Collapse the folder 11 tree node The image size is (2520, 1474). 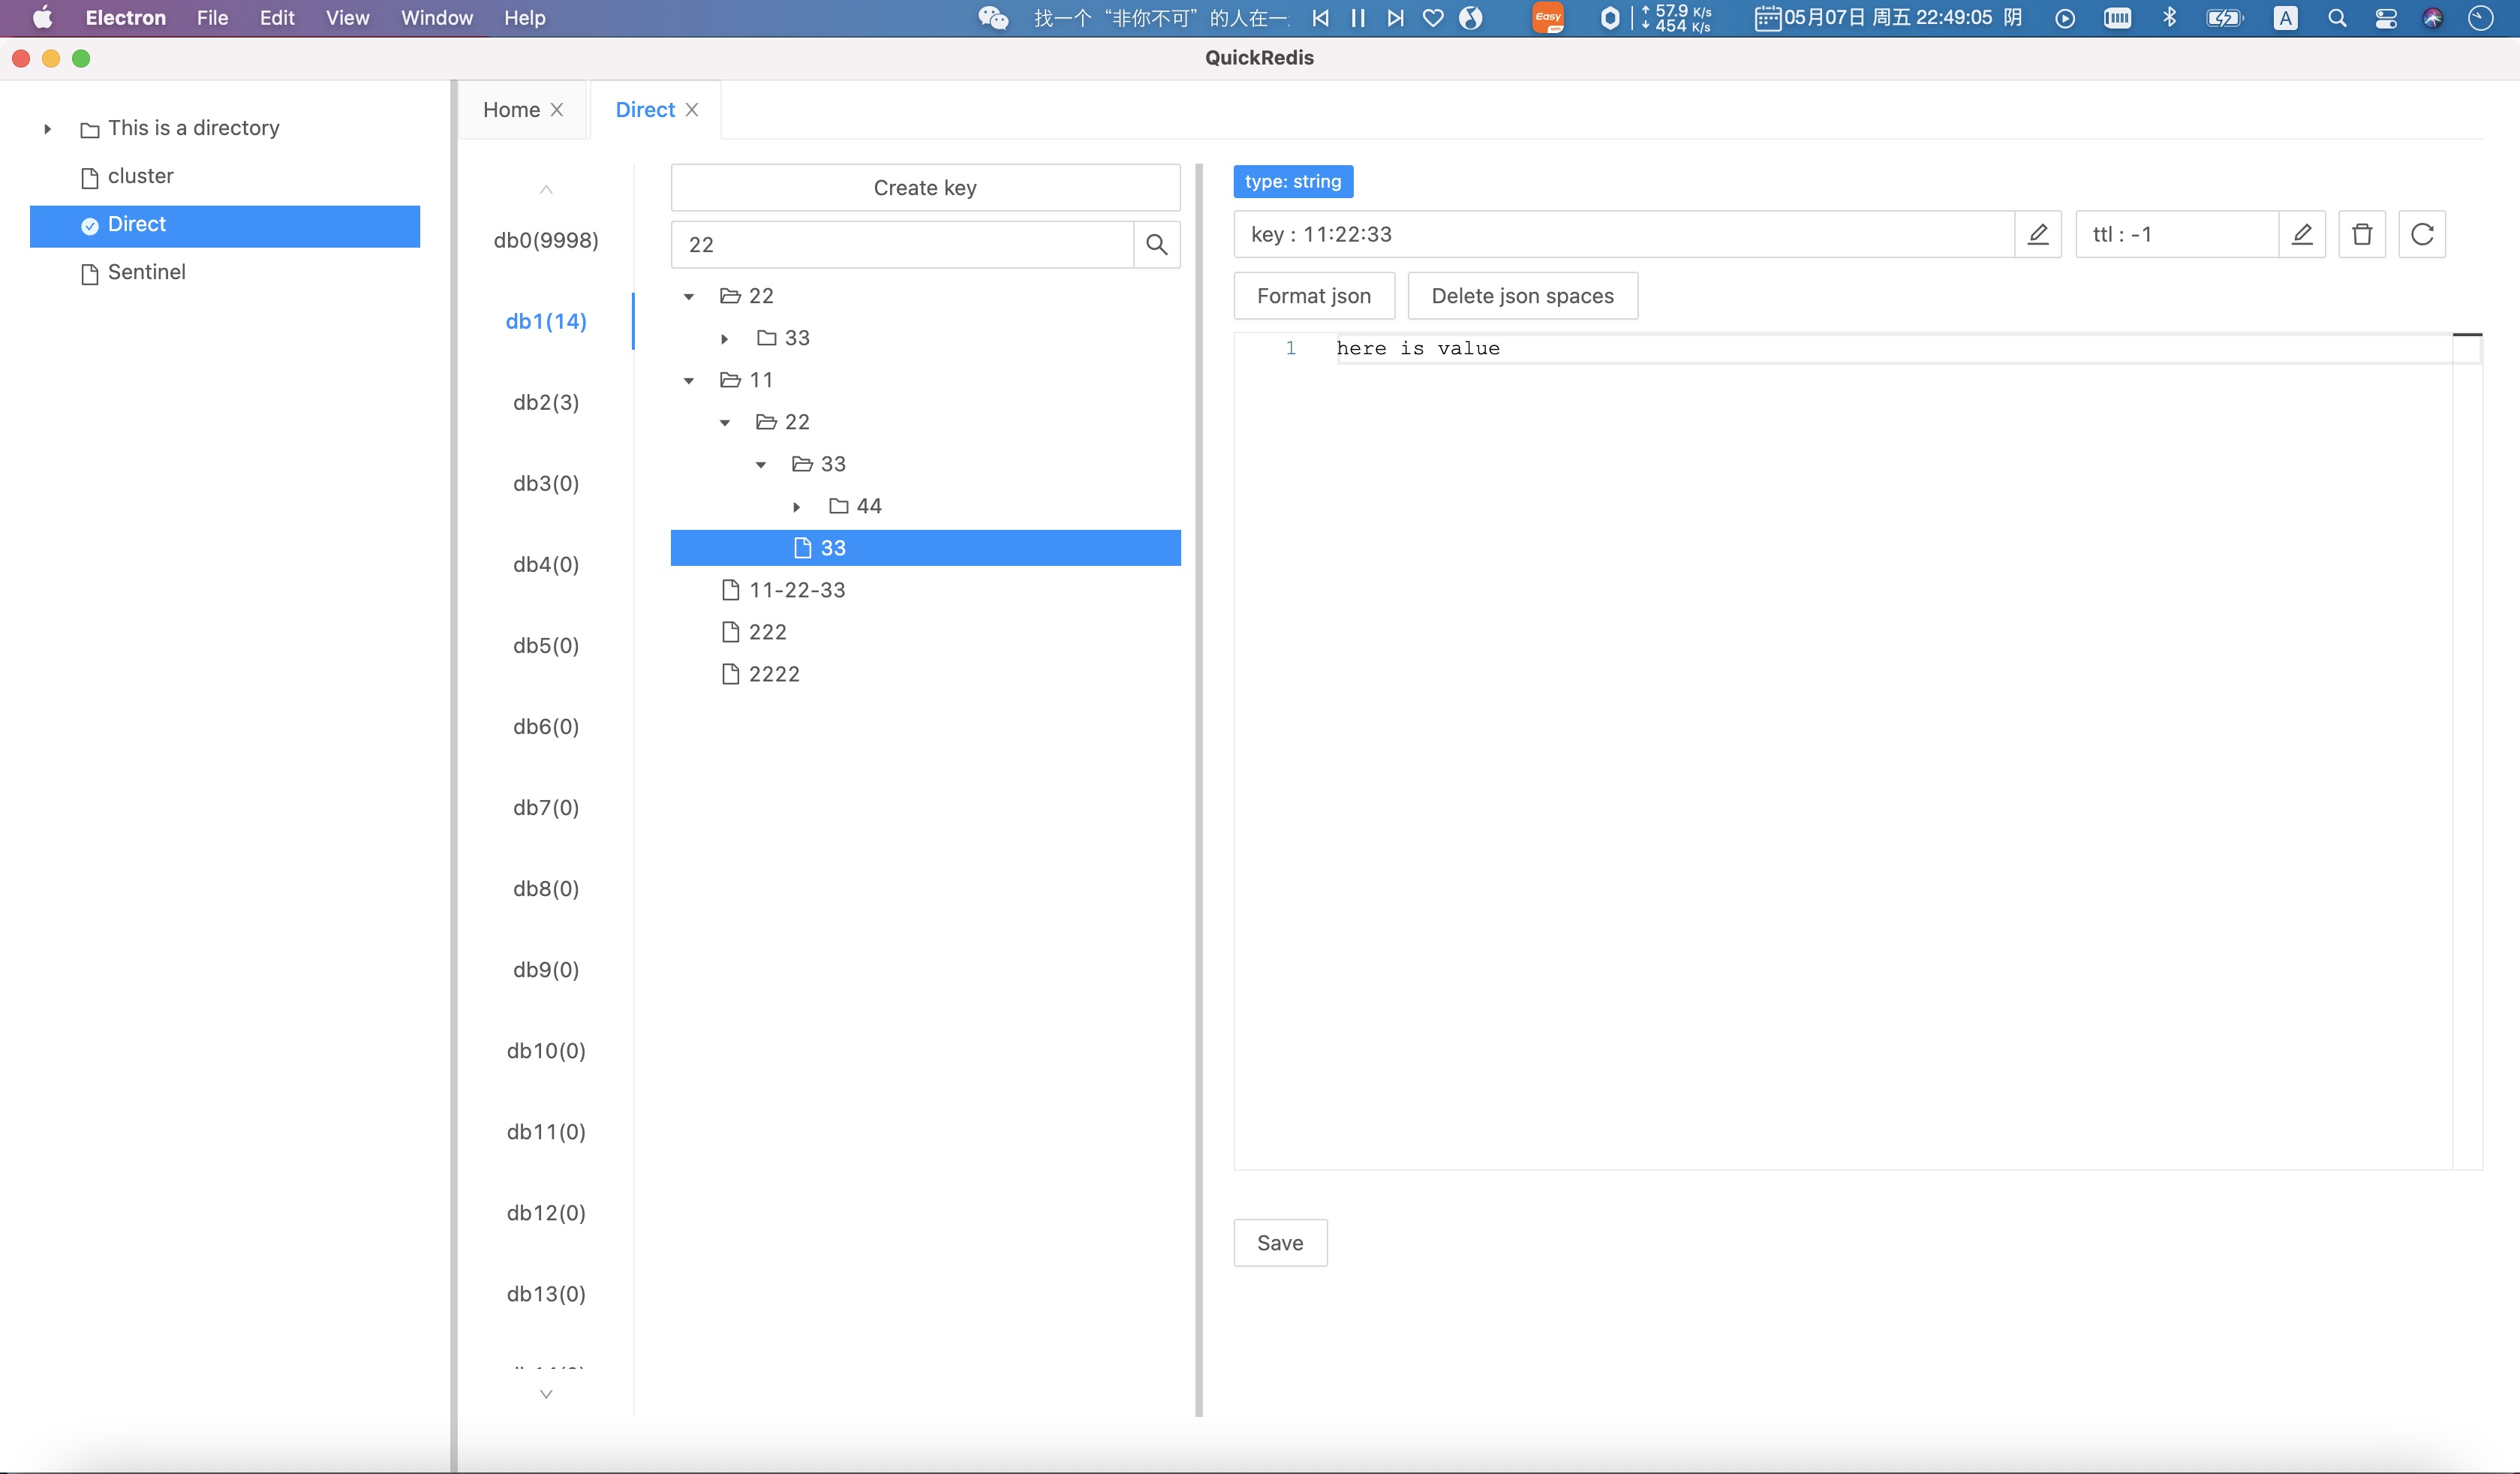pyautogui.click(x=687, y=379)
